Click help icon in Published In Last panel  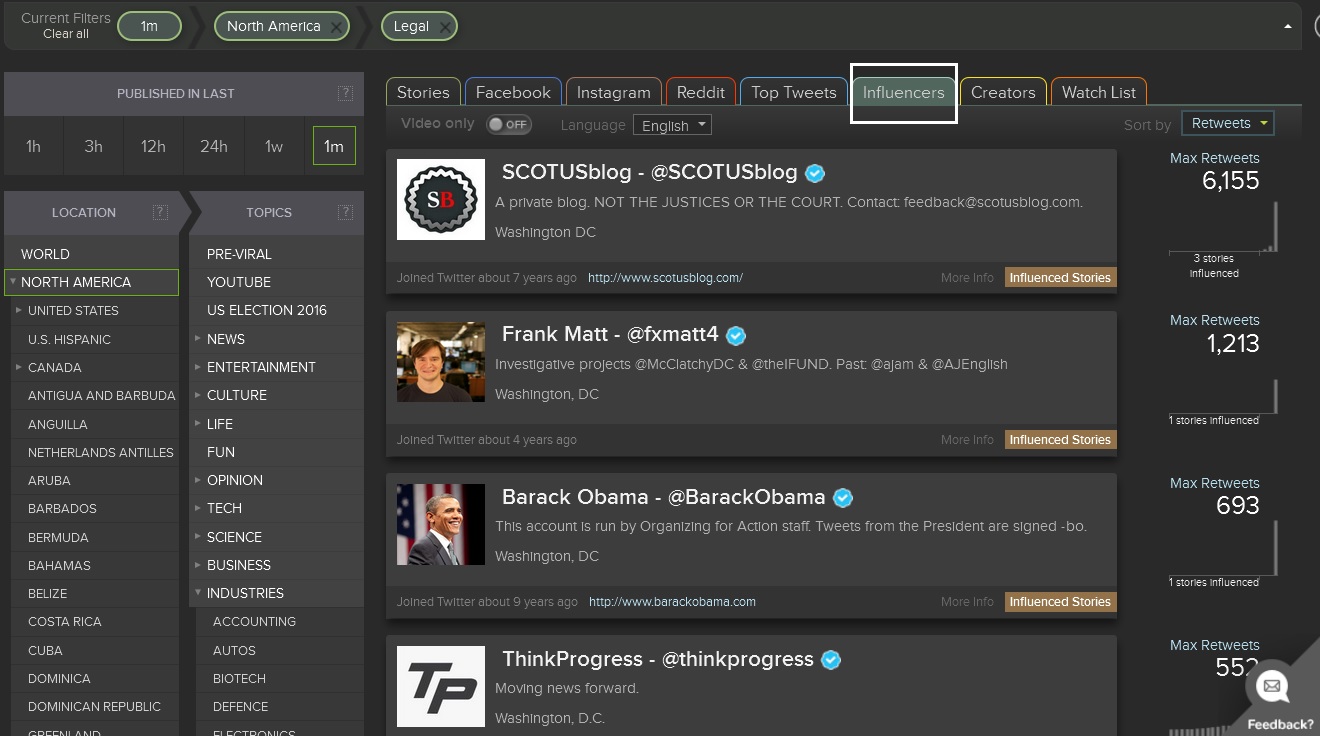345,93
